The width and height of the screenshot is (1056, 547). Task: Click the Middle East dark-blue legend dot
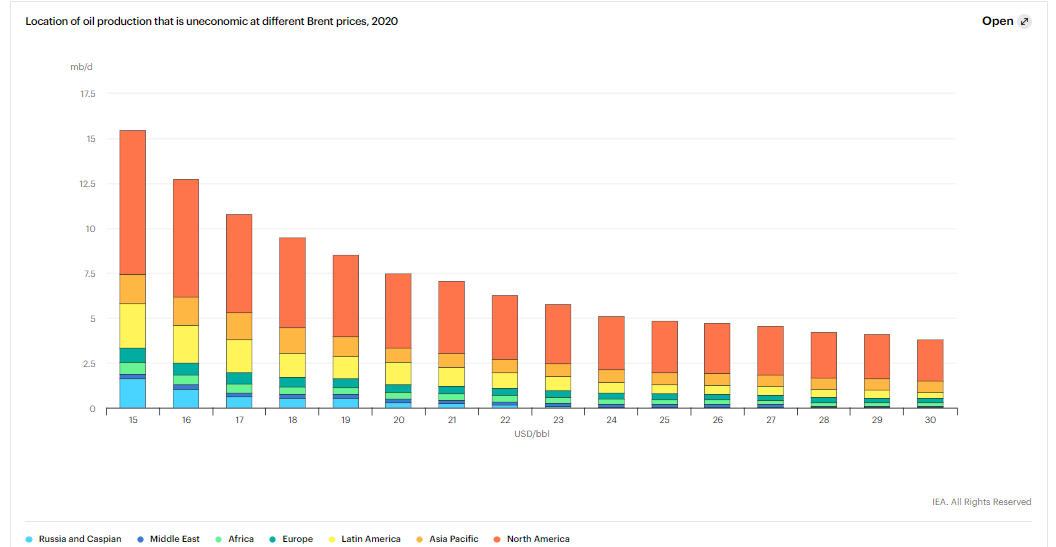click(x=140, y=540)
